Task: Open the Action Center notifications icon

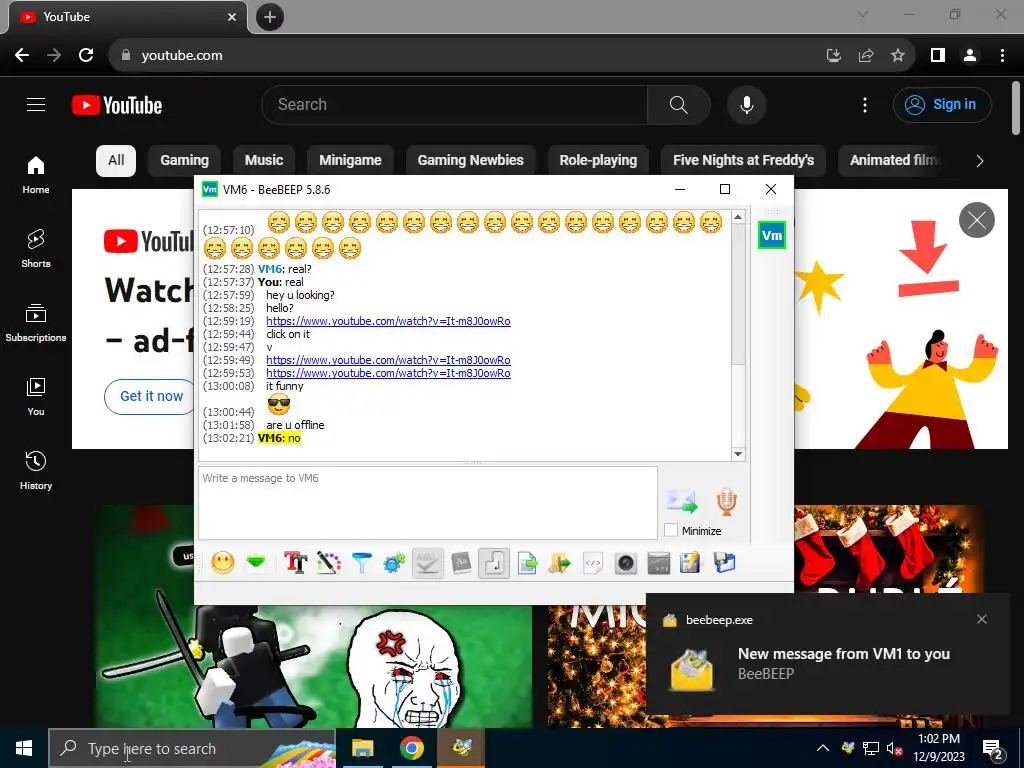Action: [993, 748]
